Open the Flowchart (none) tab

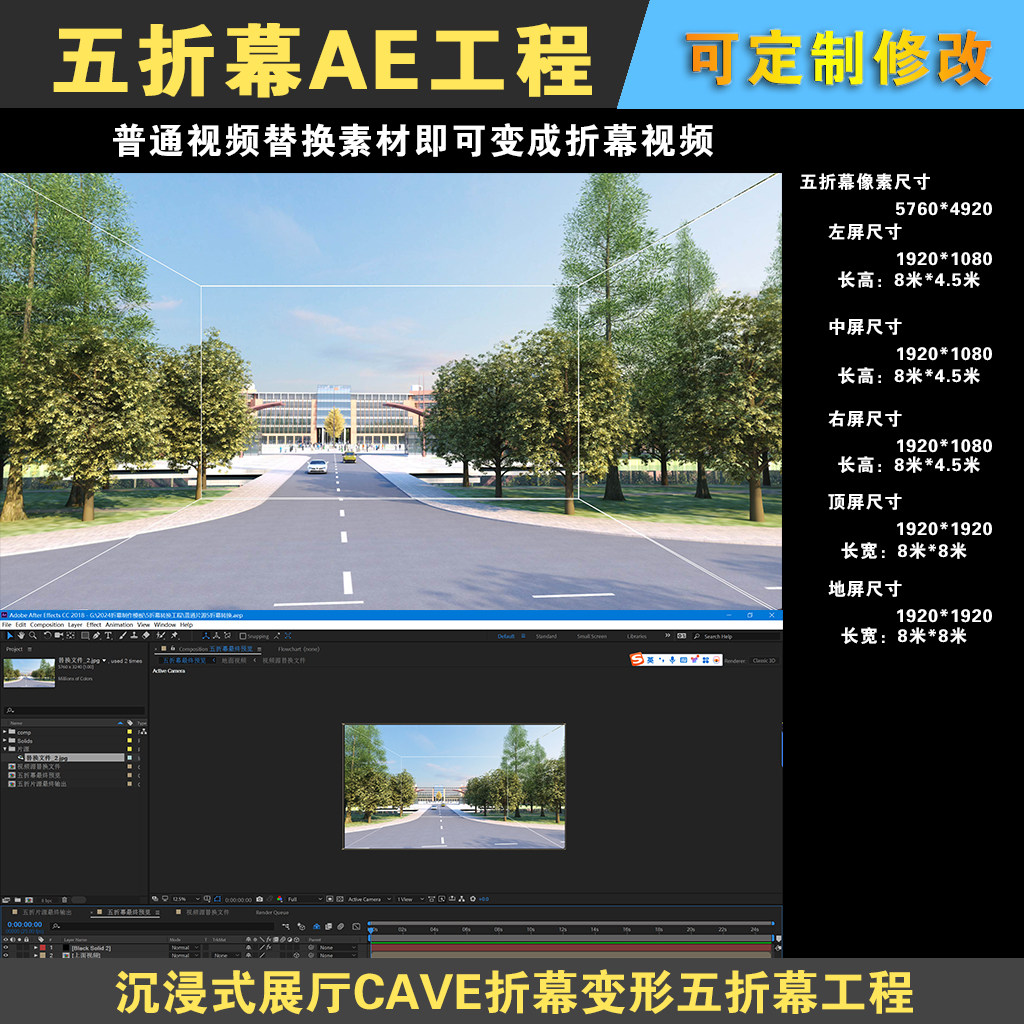298,649
